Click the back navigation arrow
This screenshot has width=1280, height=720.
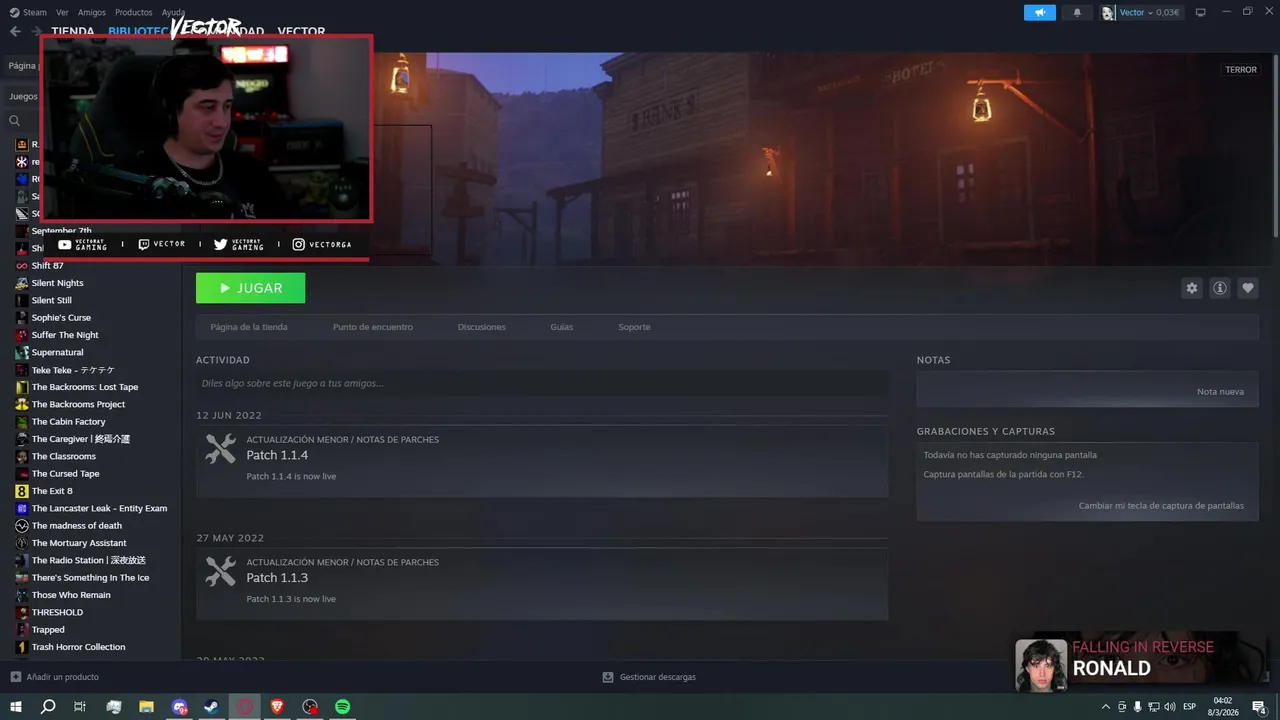pos(15,31)
